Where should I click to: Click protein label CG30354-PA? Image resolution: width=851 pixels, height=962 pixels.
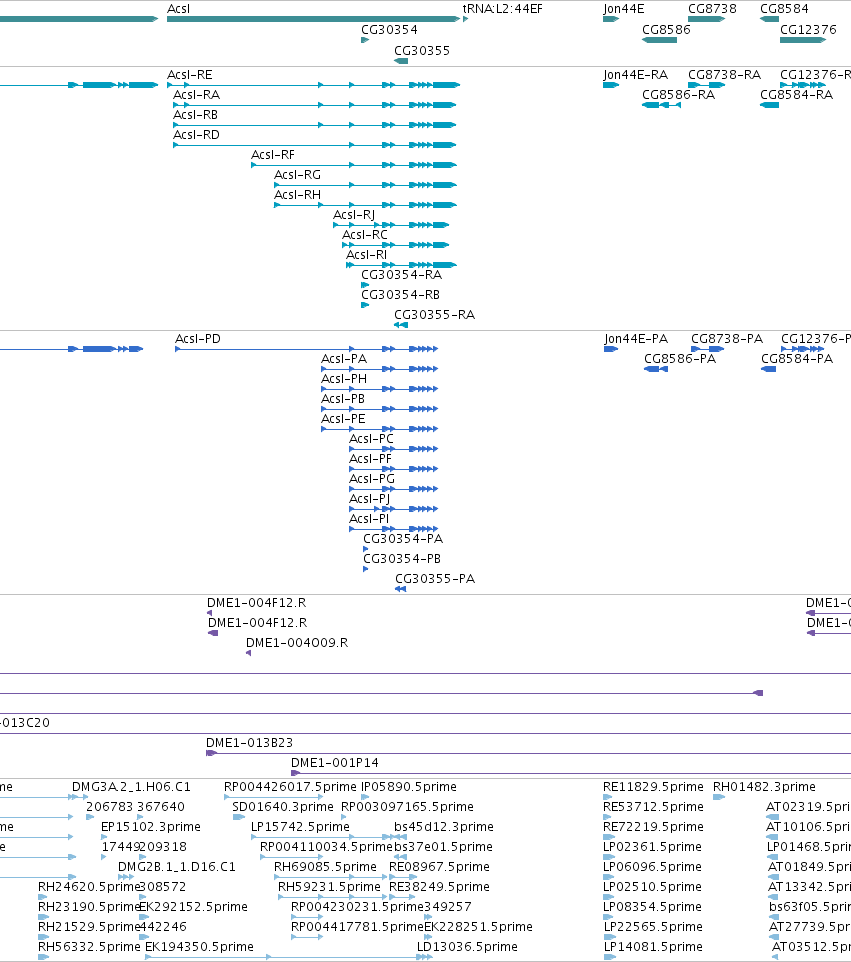(403, 539)
